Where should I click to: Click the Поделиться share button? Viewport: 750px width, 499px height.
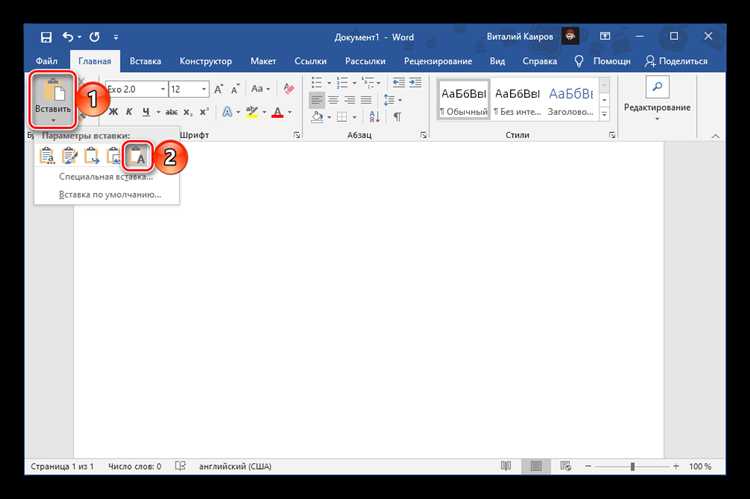(676, 61)
